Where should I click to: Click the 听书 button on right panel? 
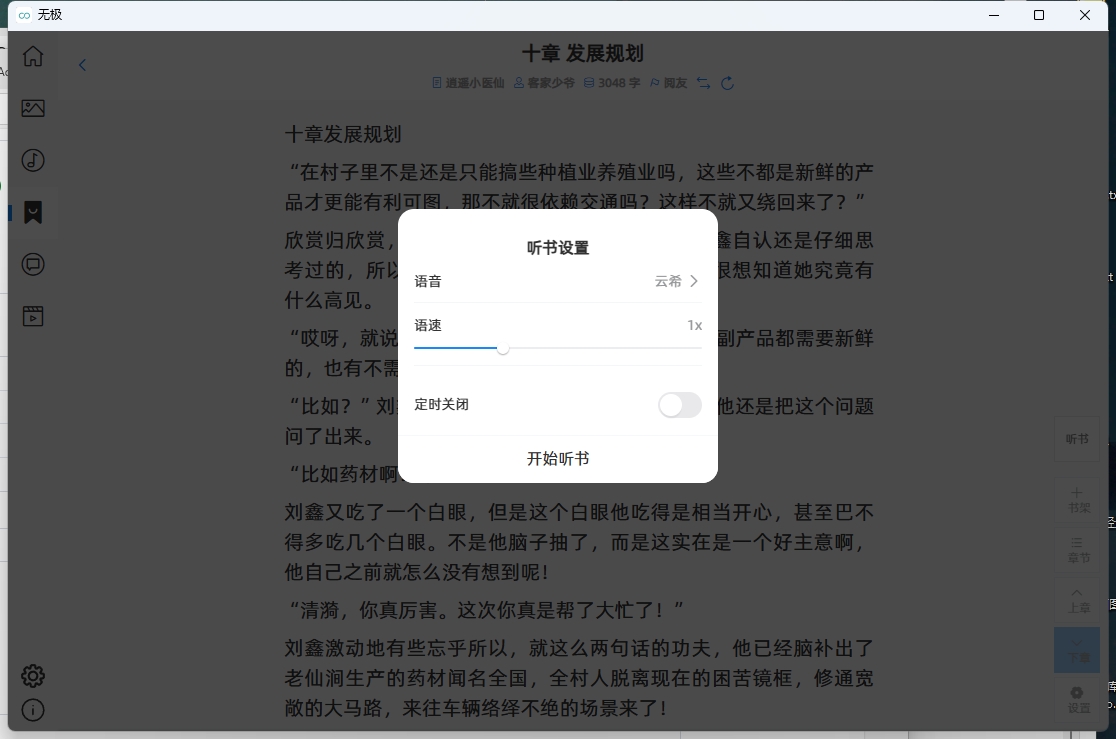click(x=1077, y=439)
